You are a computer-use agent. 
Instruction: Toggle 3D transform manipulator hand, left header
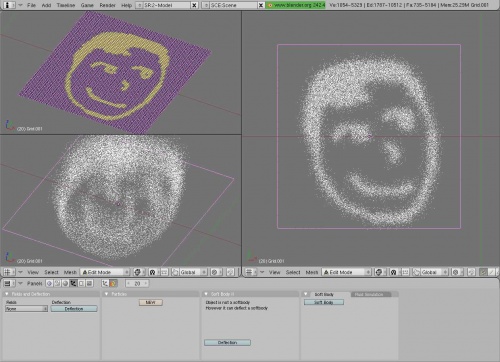click(x=175, y=272)
